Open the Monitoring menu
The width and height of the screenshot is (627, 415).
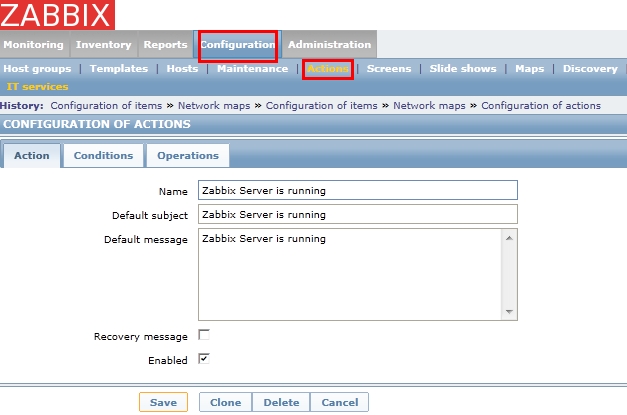34,44
